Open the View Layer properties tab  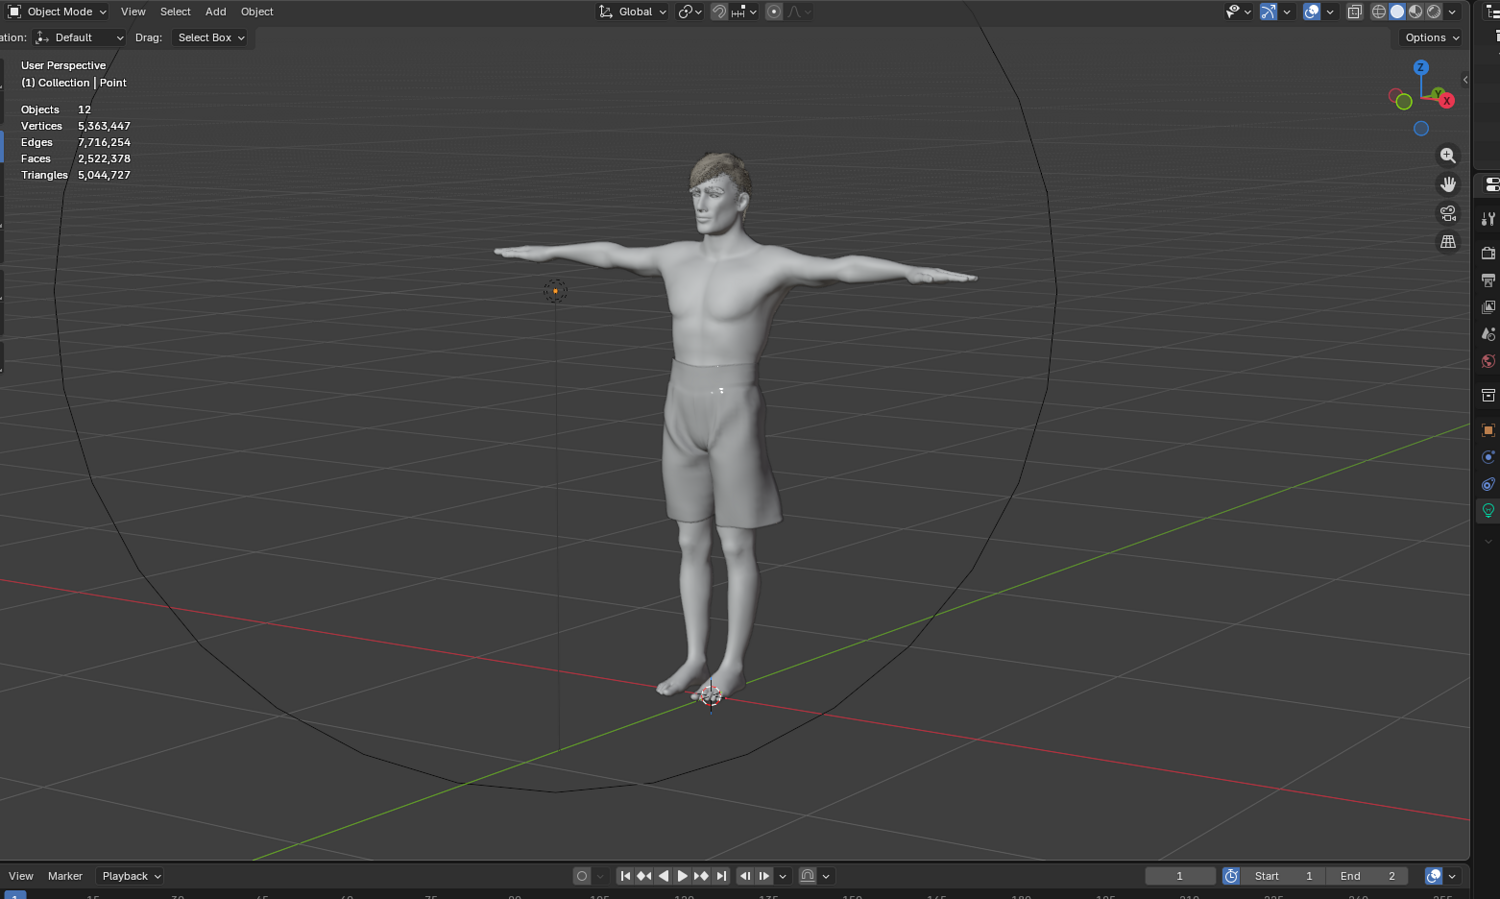click(1488, 307)
